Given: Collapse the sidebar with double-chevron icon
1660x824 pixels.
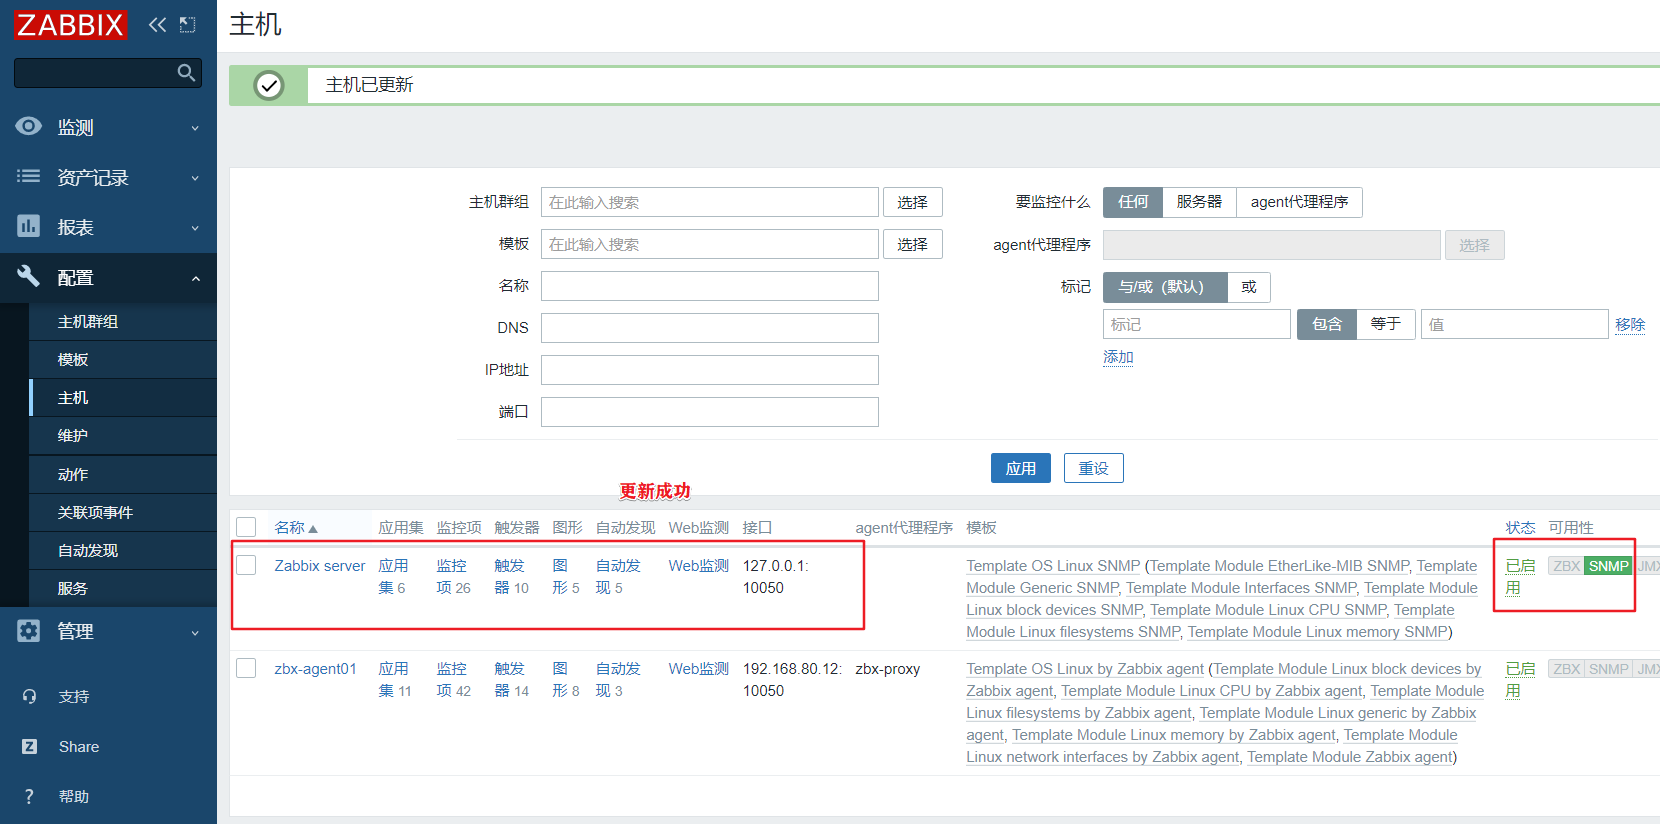Looking at the screenshot, I should pos(157,24).
